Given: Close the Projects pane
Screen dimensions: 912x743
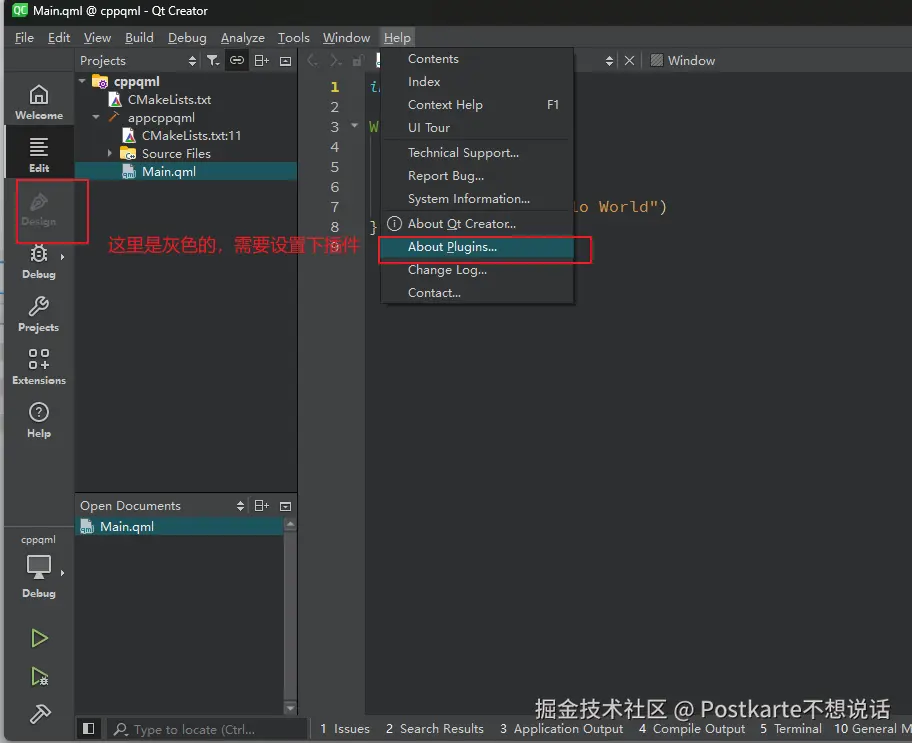Looking at the screenshot, I should pyautogui.click(x=285, y=61).
